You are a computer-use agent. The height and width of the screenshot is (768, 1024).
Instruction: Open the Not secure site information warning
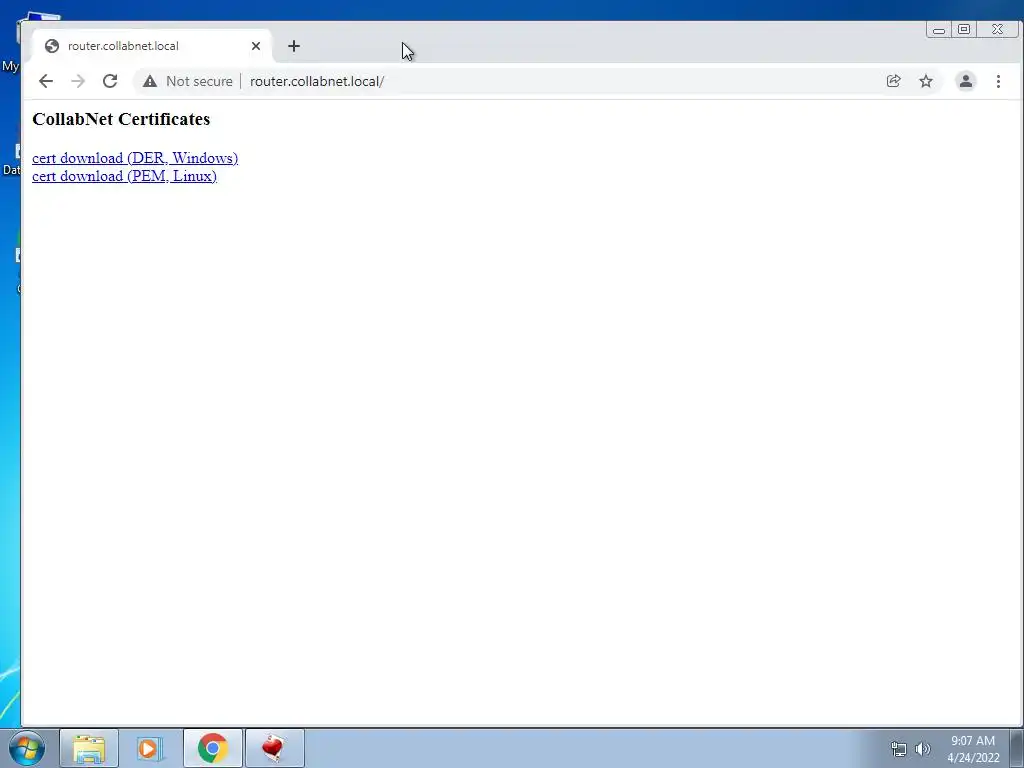pos(188,81)
